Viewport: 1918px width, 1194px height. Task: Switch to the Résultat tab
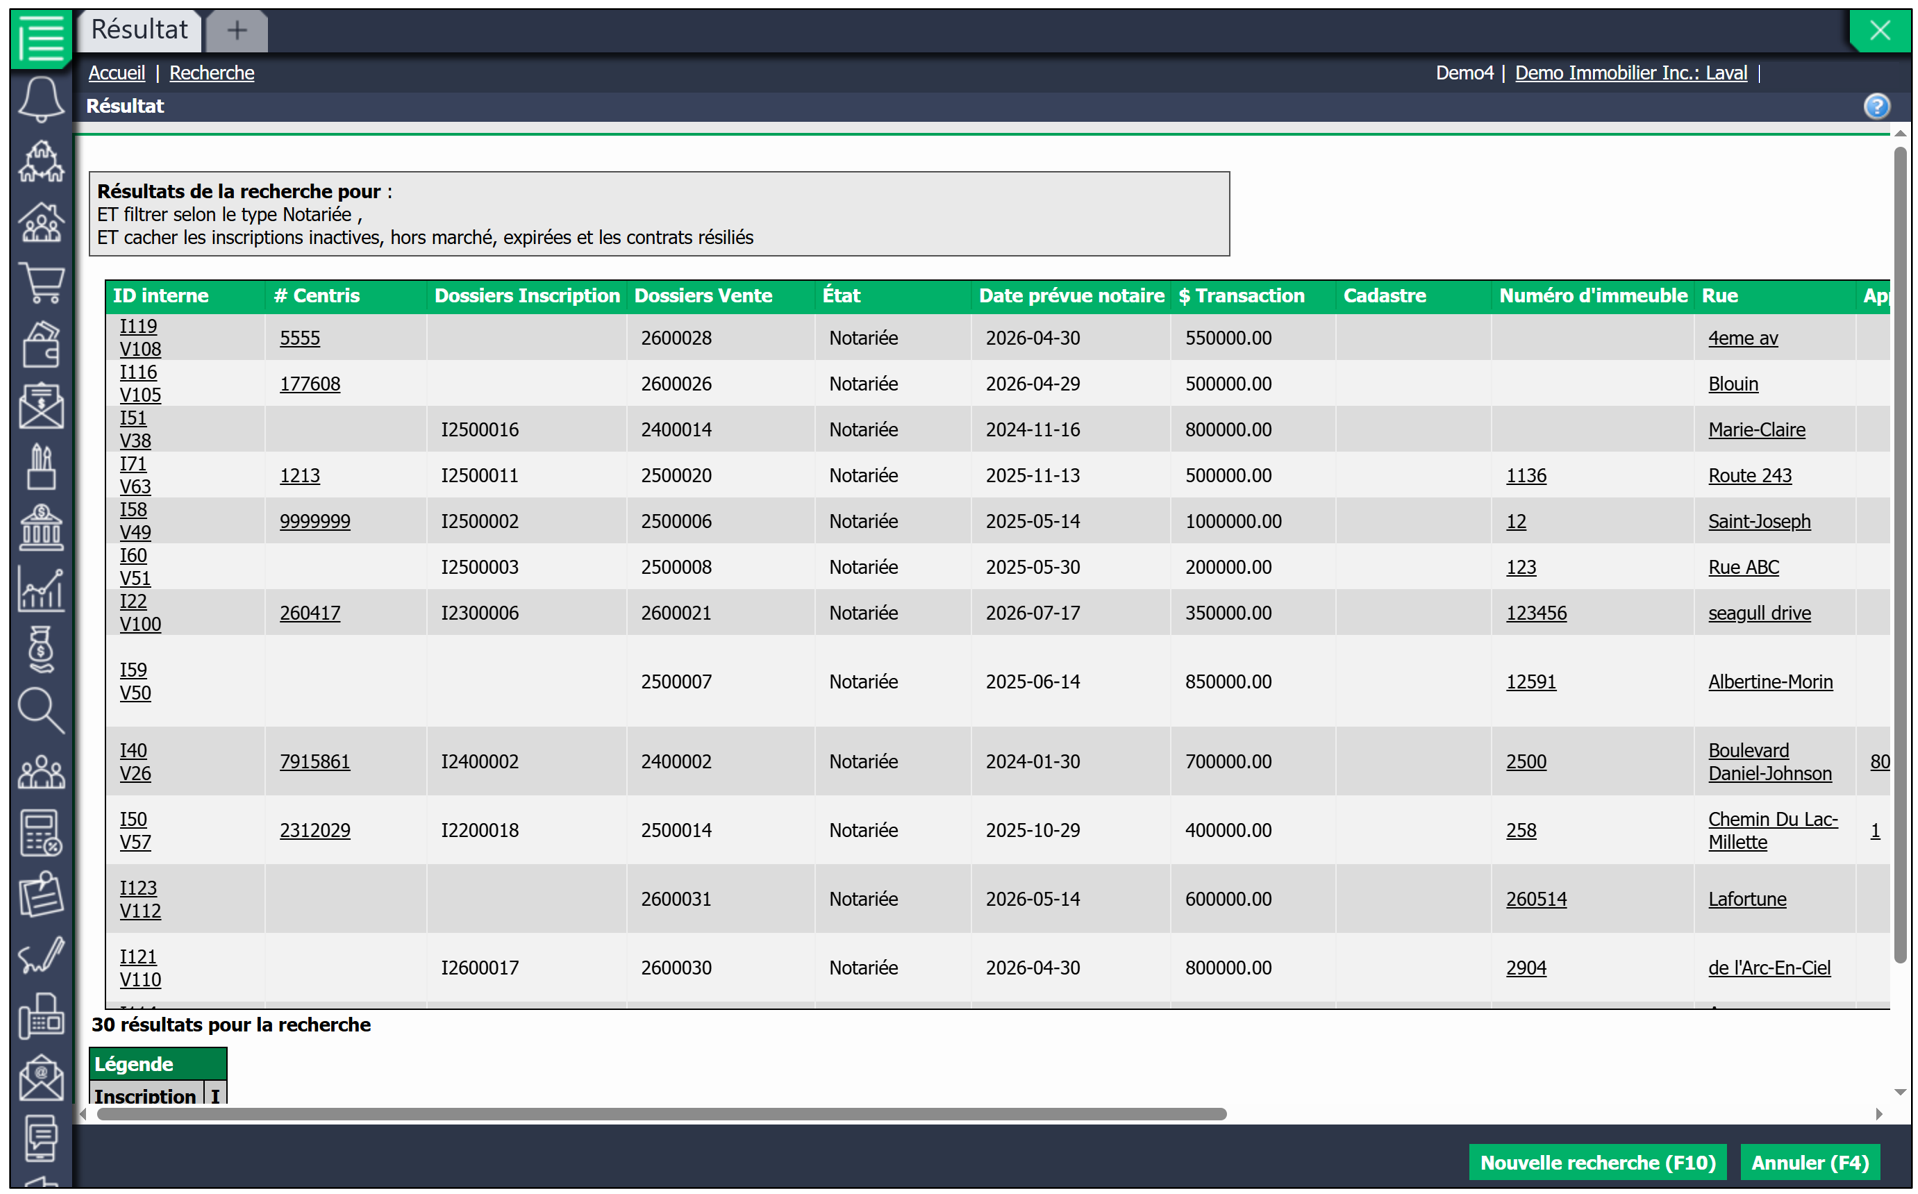click(x=139, y=30)
